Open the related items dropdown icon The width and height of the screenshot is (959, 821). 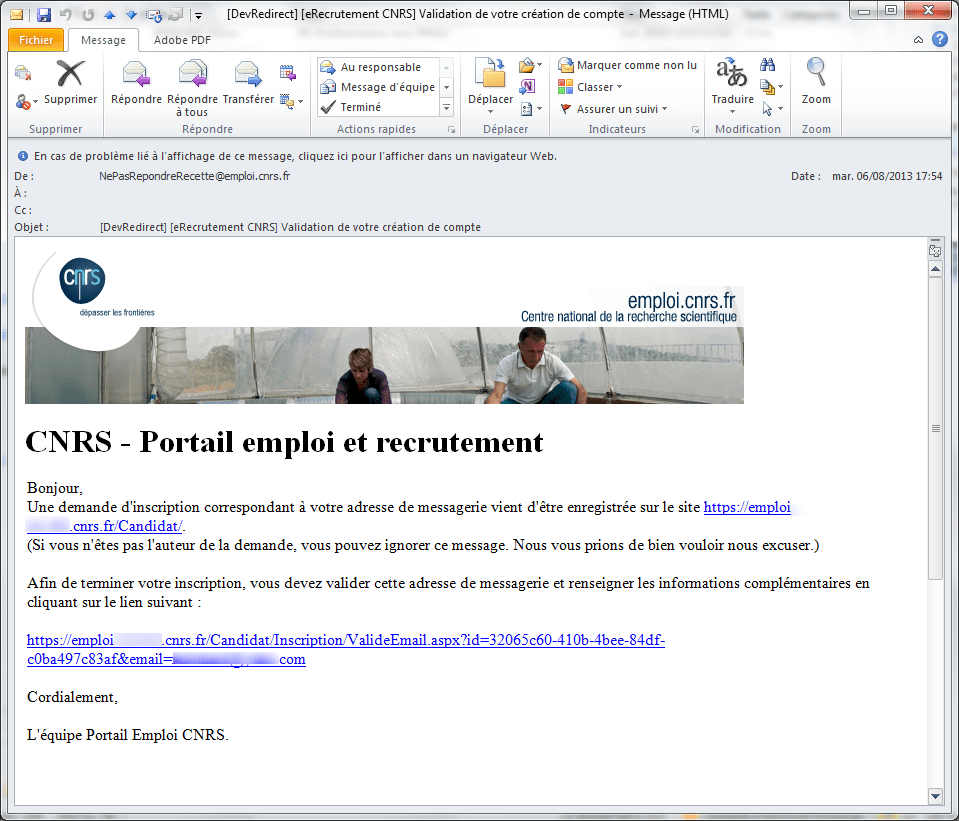click(x=771, y=86)
